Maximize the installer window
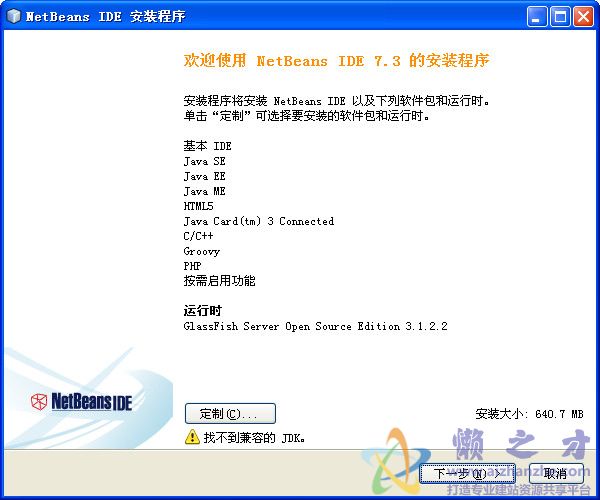 click(560, 17)
